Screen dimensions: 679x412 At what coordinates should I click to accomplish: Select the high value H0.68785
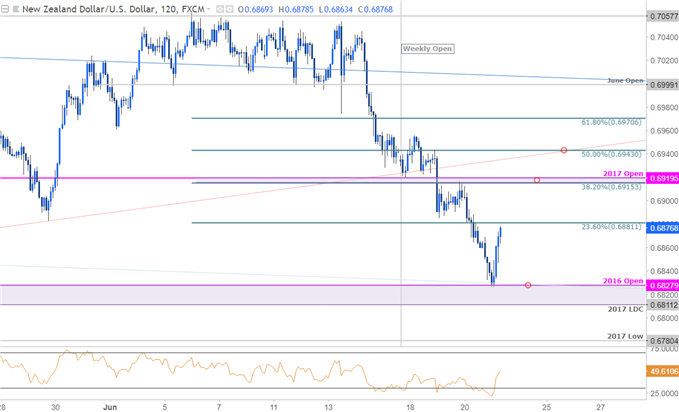coord(296,9)
